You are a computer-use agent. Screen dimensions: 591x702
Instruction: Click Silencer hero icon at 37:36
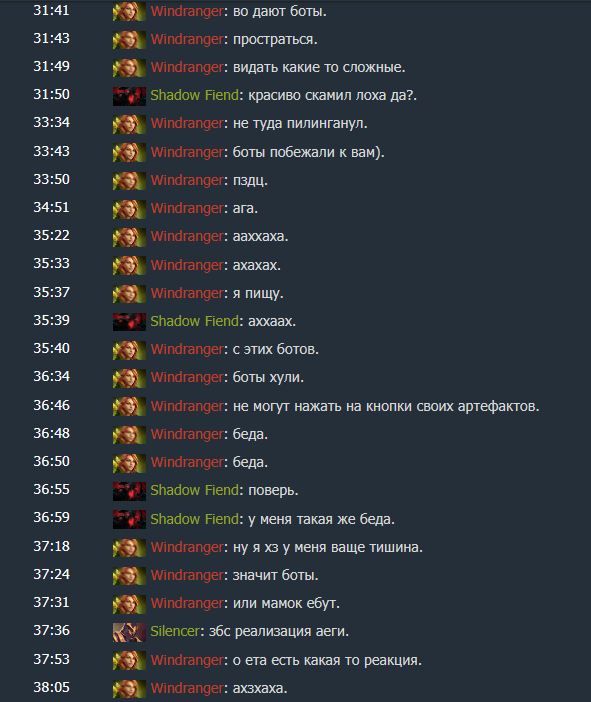(x=129, y=632)
